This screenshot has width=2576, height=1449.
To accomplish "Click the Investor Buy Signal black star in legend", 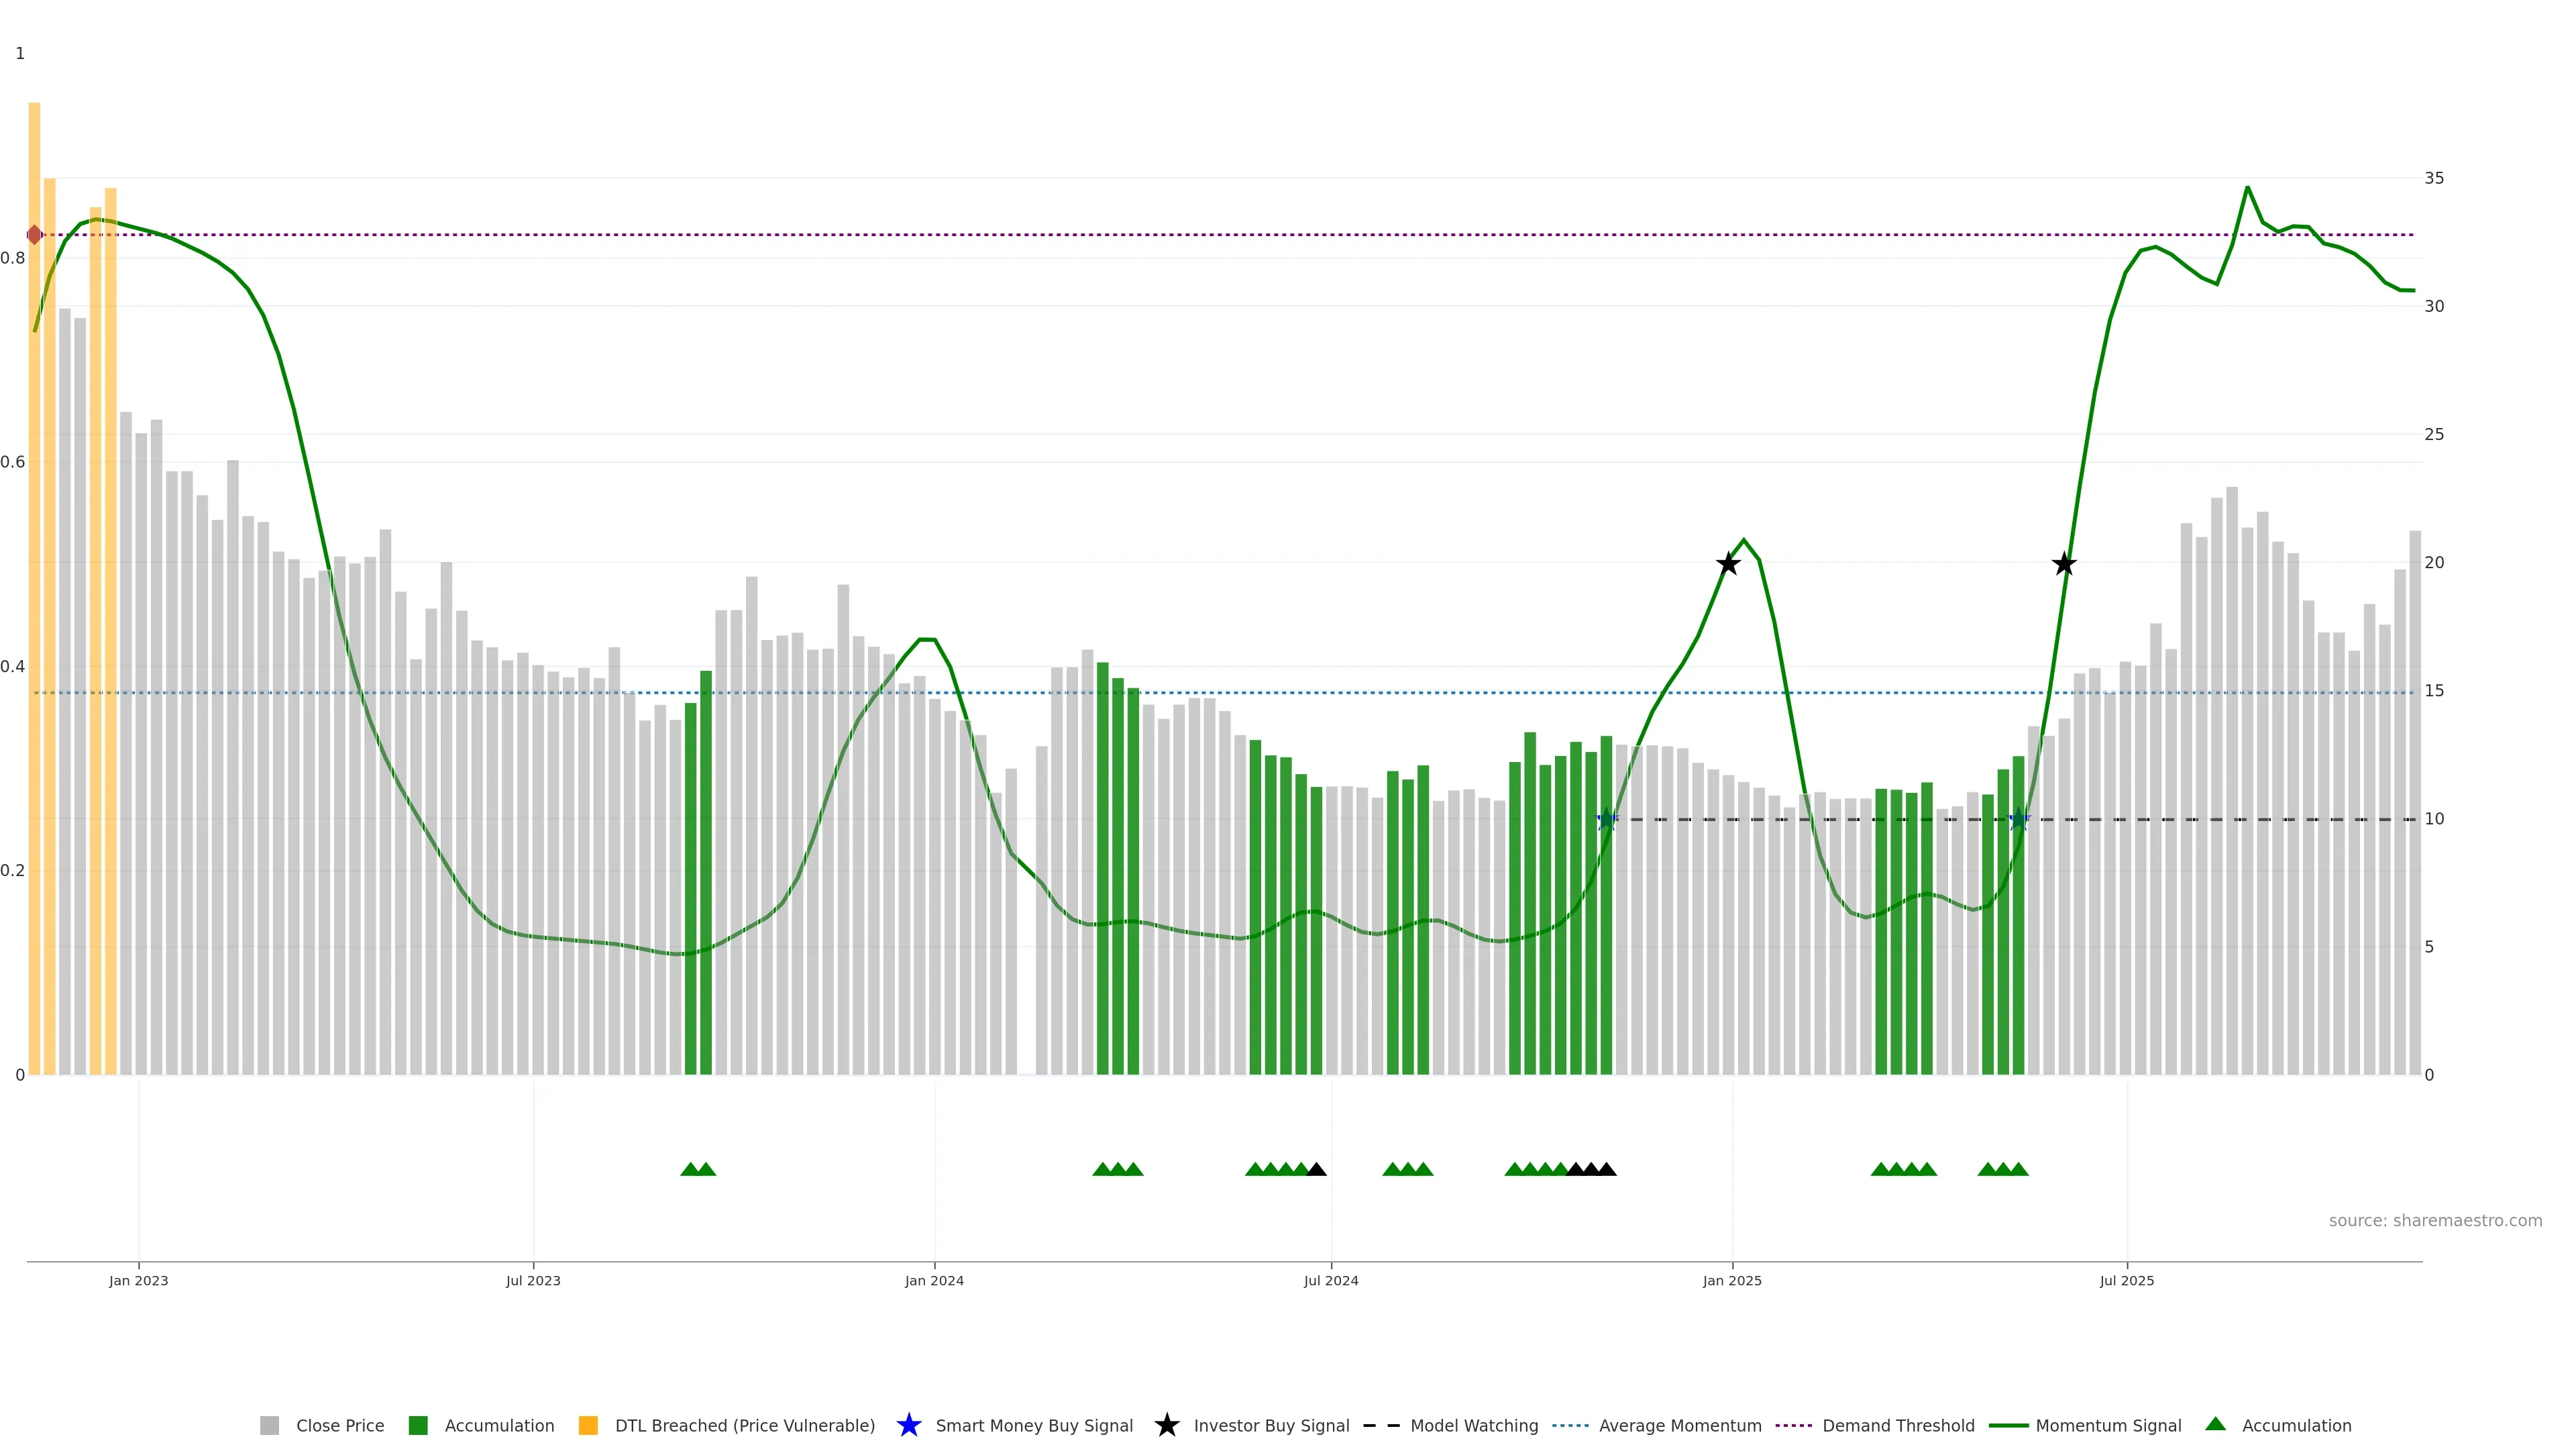I will (1166, 1425).
